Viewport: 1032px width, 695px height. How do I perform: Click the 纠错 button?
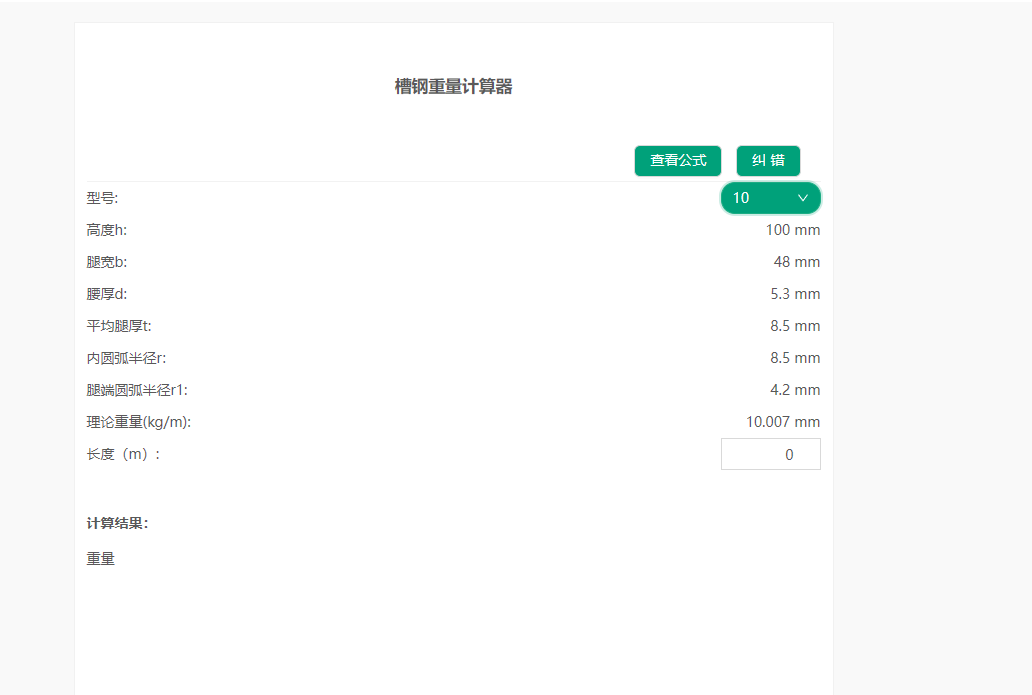click(x=768, y=161)
